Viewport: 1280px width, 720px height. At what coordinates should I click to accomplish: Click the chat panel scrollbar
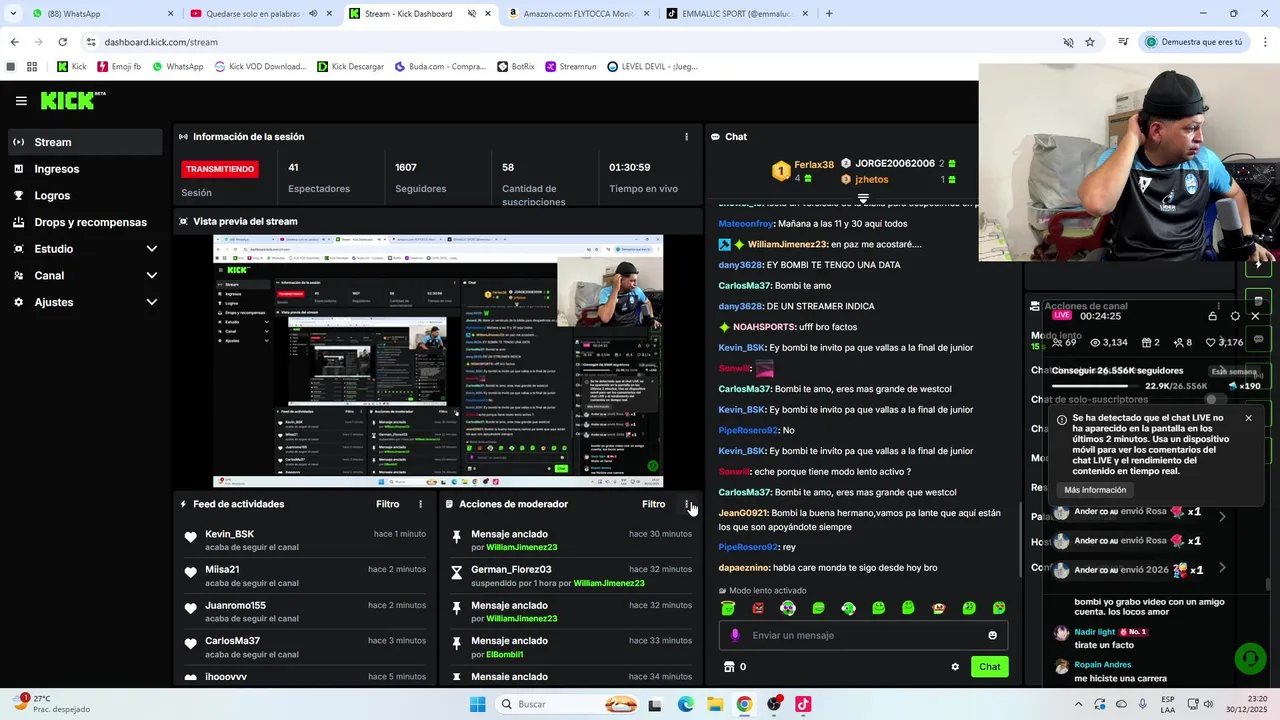click(1020, 540)
